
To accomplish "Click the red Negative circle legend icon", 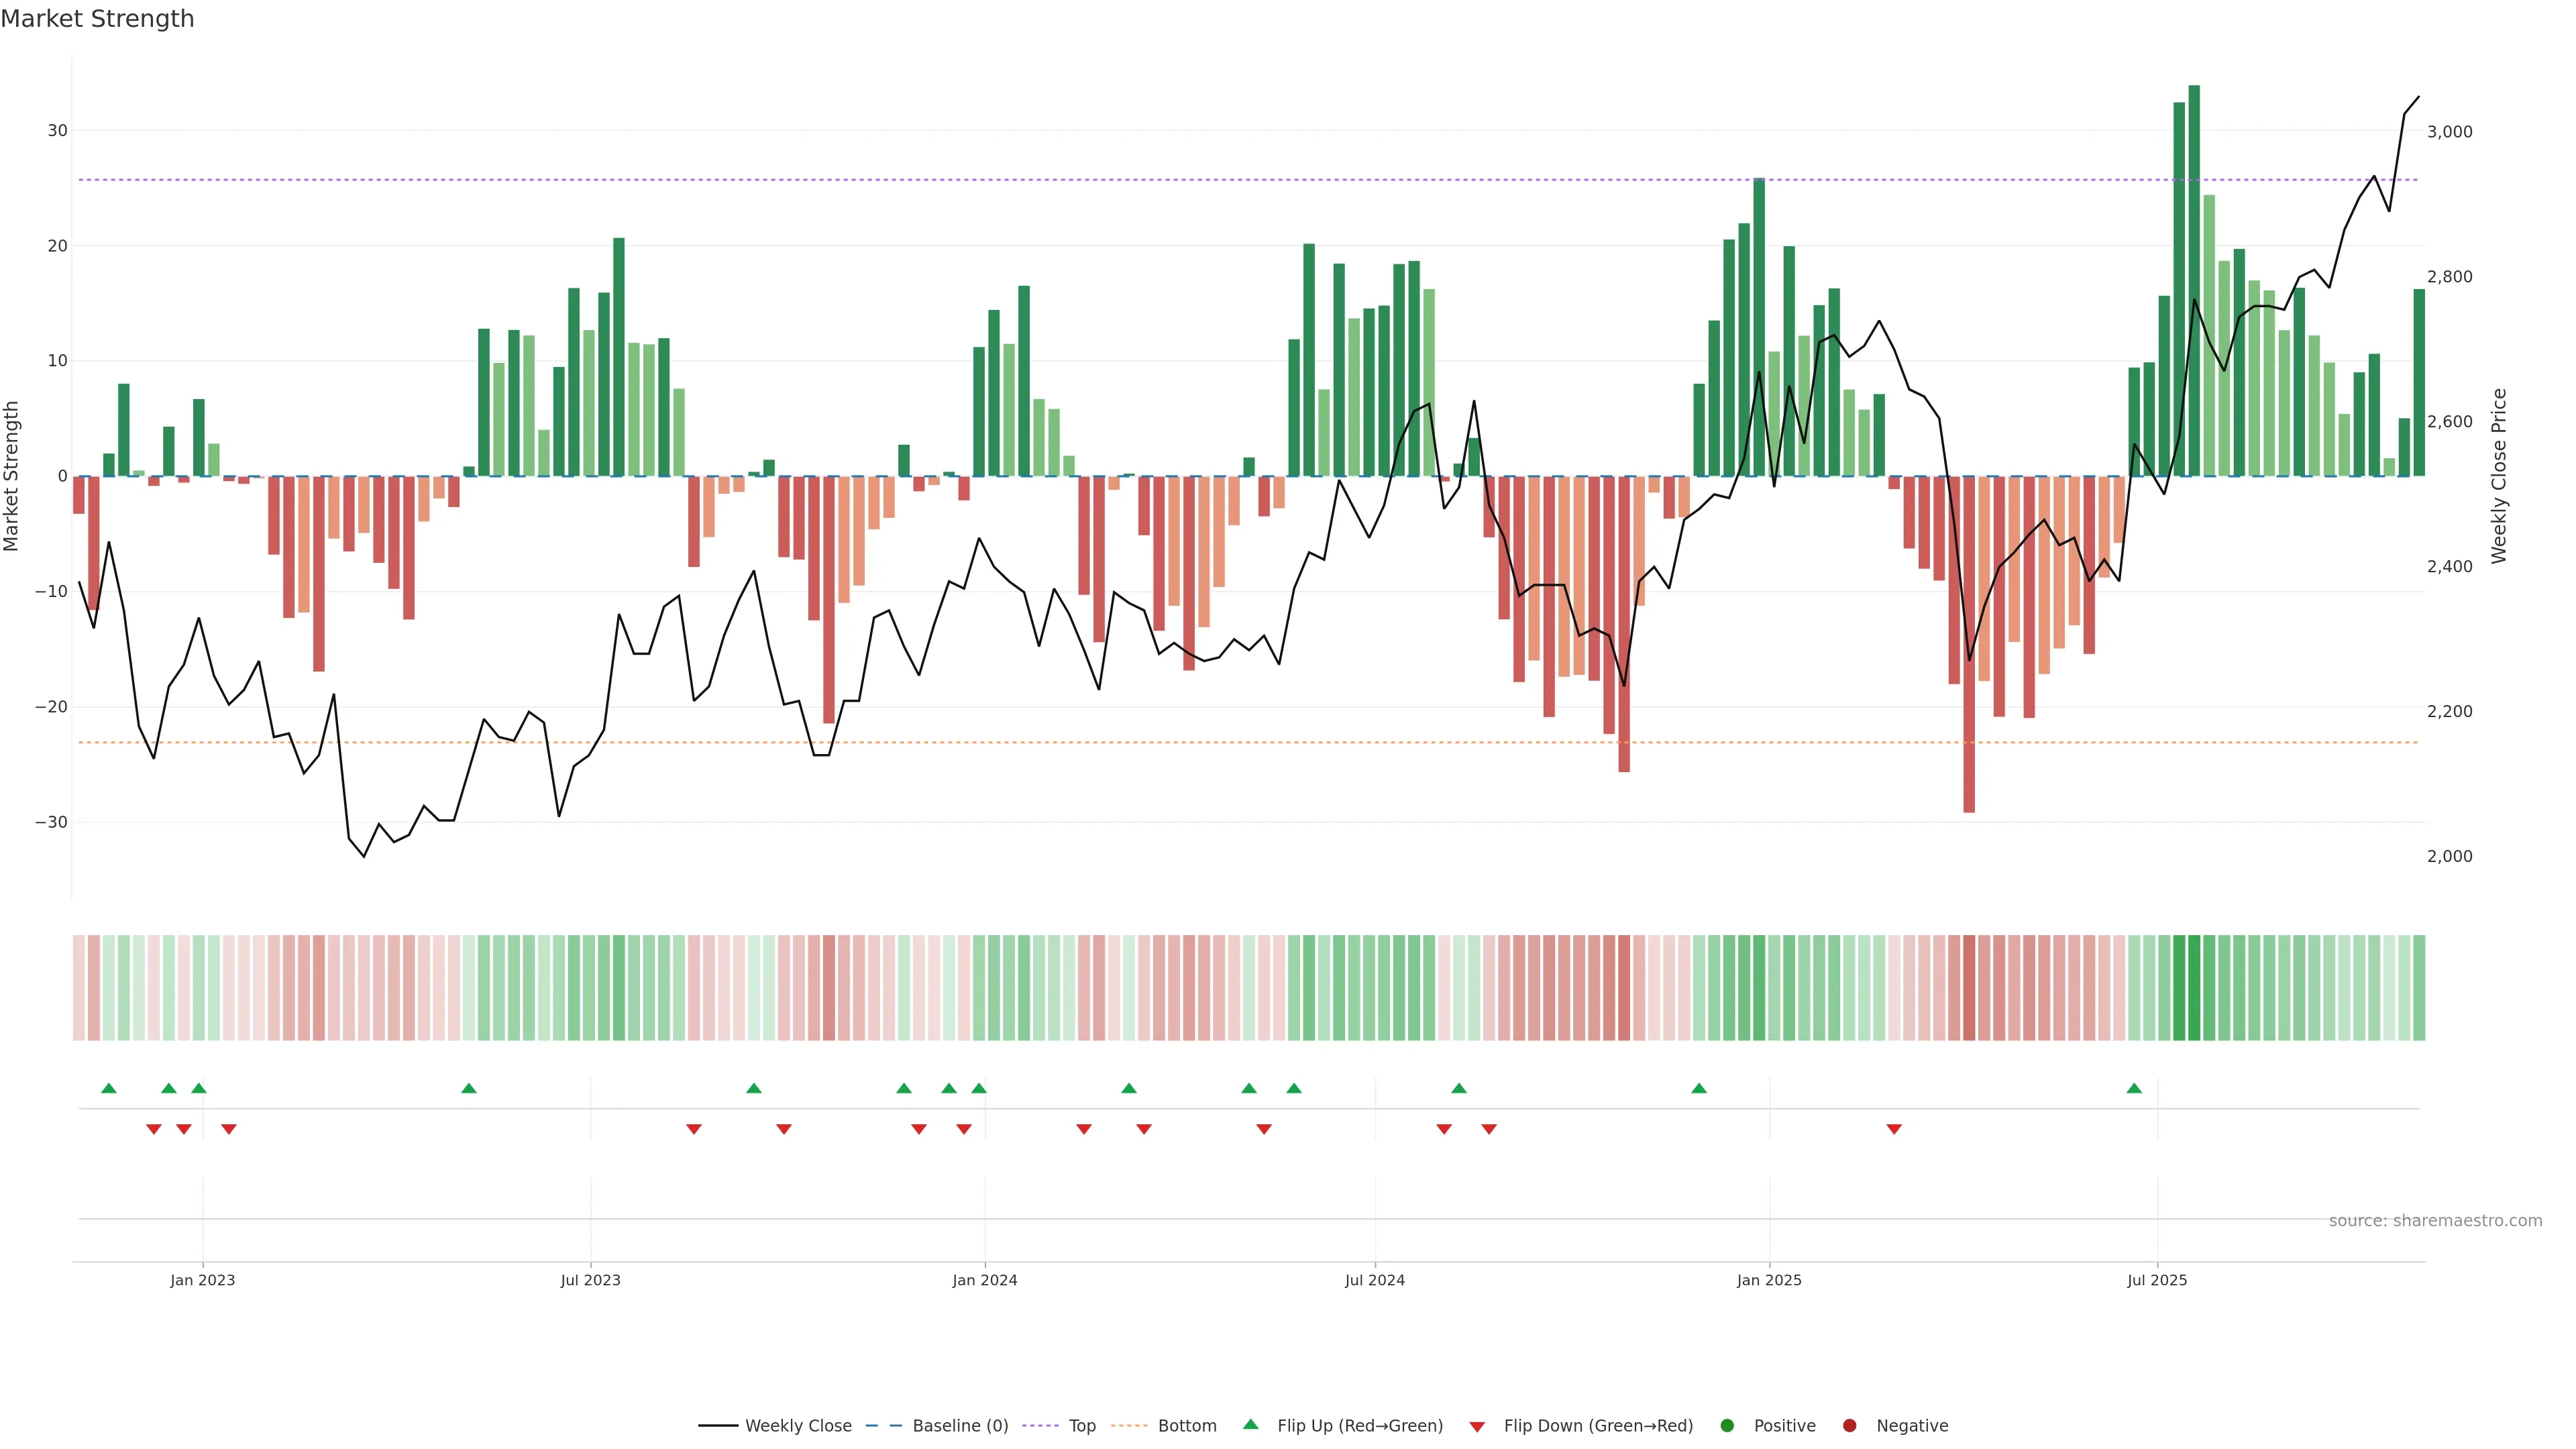I will click(x=1849, y=1425).
